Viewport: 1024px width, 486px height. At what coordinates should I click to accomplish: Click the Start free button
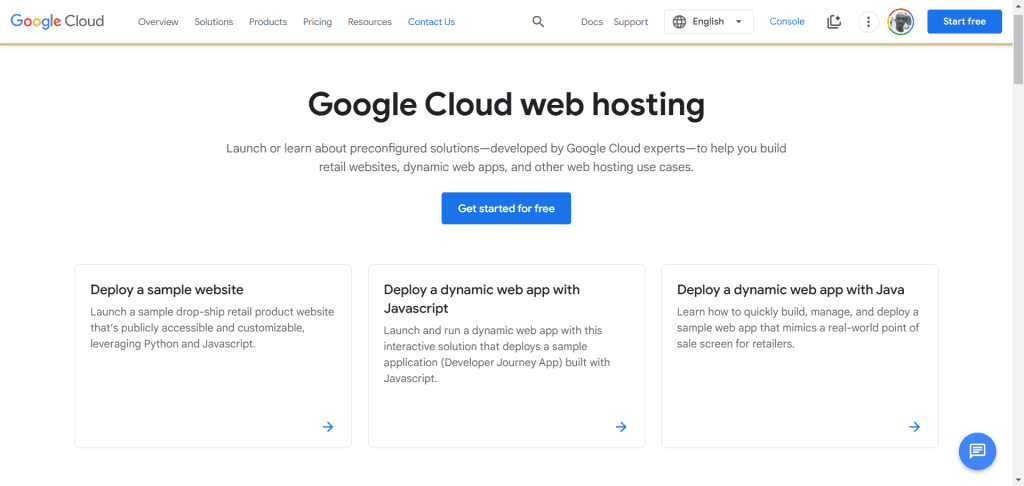[964, 22]
